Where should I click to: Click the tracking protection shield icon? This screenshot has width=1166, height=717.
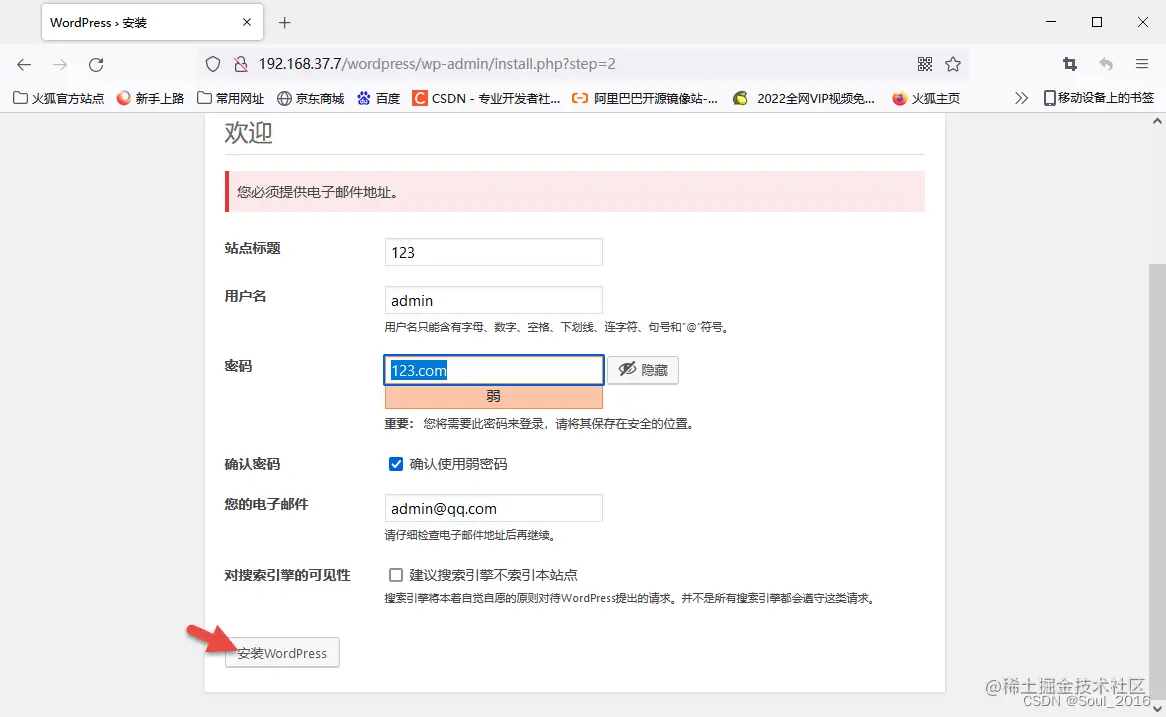click(x=212, y=63)
